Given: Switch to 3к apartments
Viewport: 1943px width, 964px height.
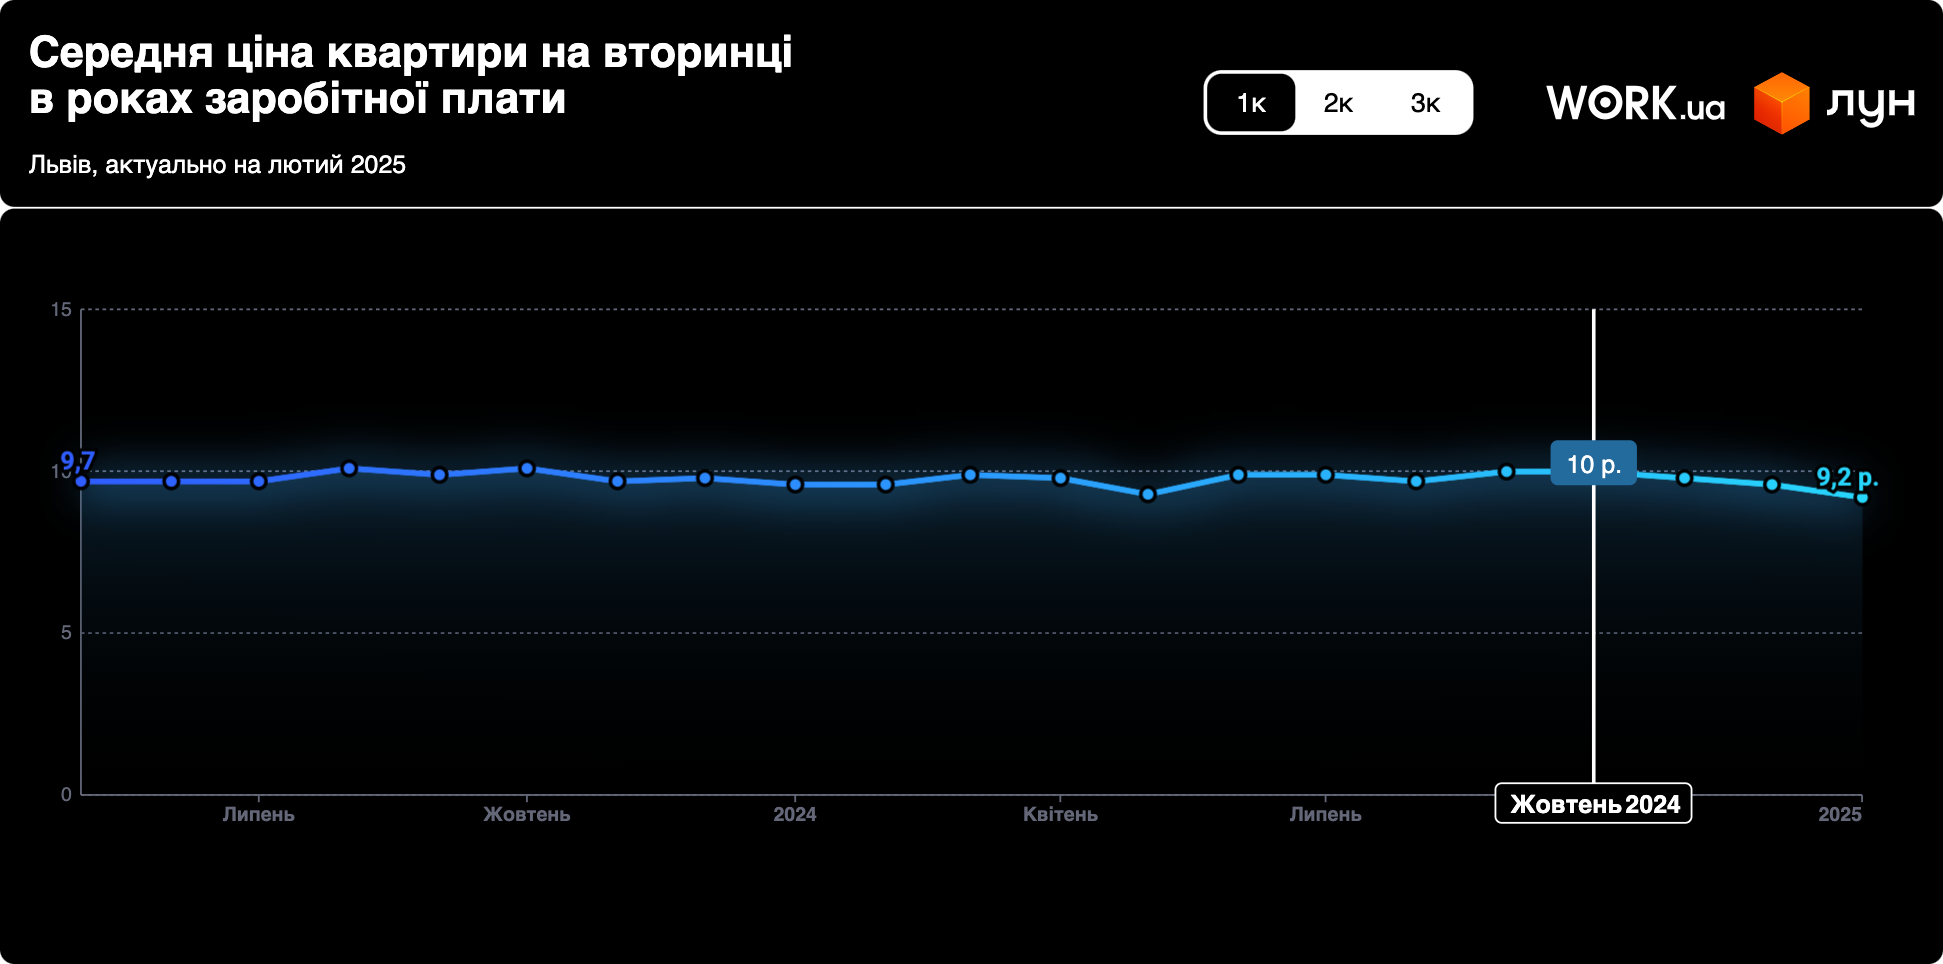Looking at the screenshot, I should (x=1425, y=103).
